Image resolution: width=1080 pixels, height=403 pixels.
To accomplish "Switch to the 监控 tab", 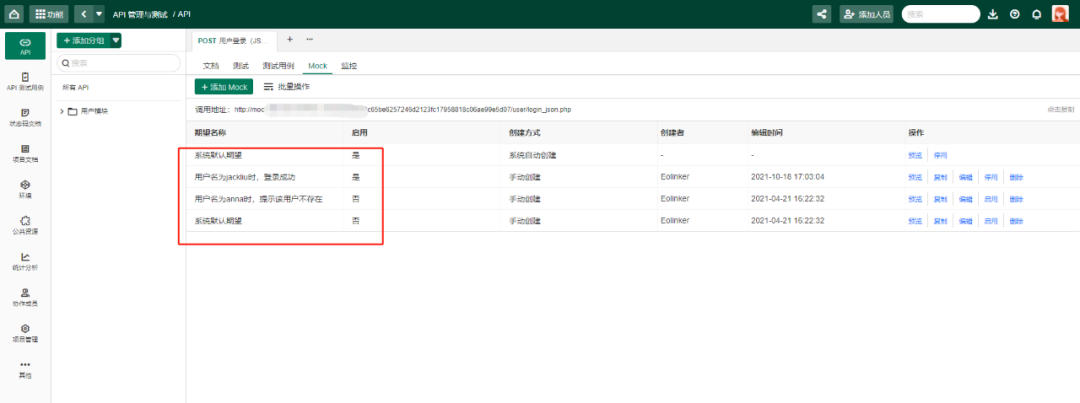I will pos(349,65).
